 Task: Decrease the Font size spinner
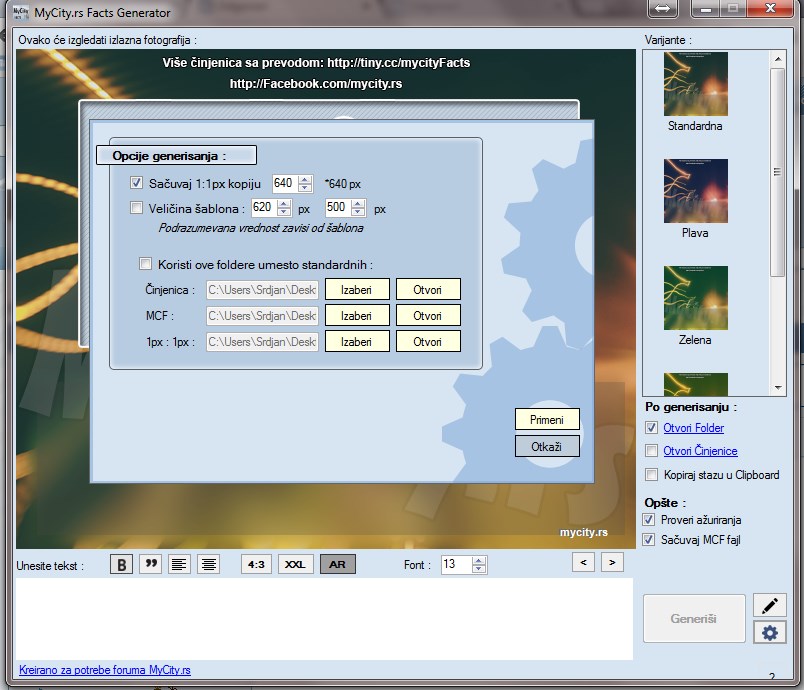point(478,569)
